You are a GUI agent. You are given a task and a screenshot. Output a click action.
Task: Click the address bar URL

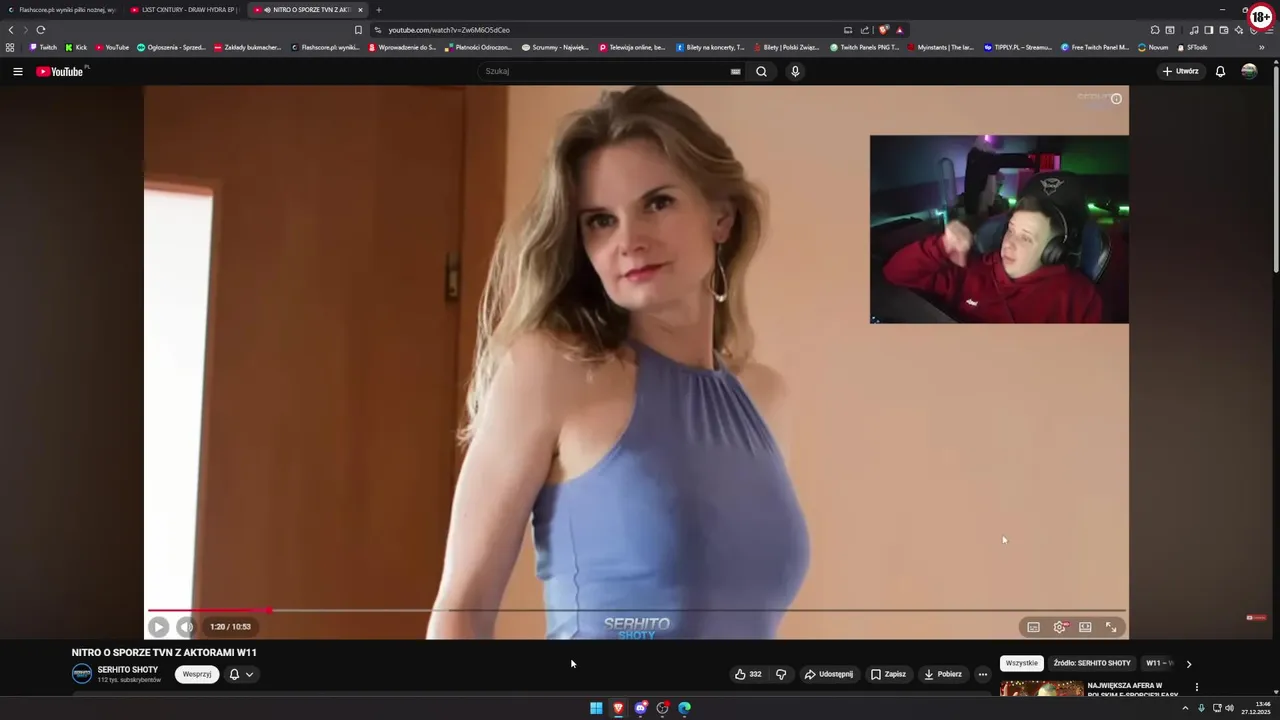click(x=449, y=30)
